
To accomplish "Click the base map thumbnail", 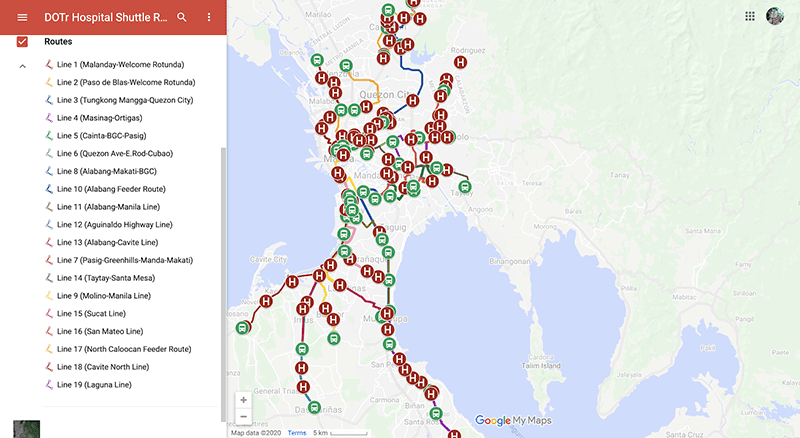I will pyautogui.click(x=27, y=429).
